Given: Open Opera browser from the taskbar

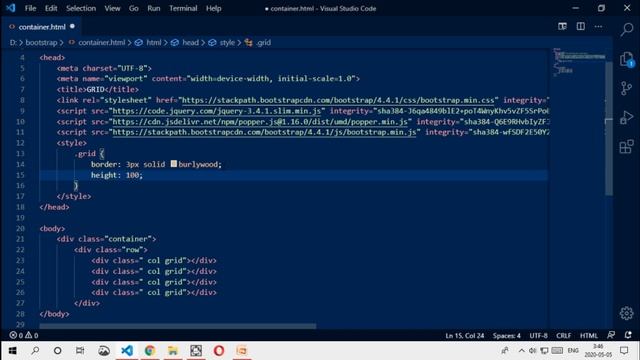Looking at the screenshot, I should [219, 351].
